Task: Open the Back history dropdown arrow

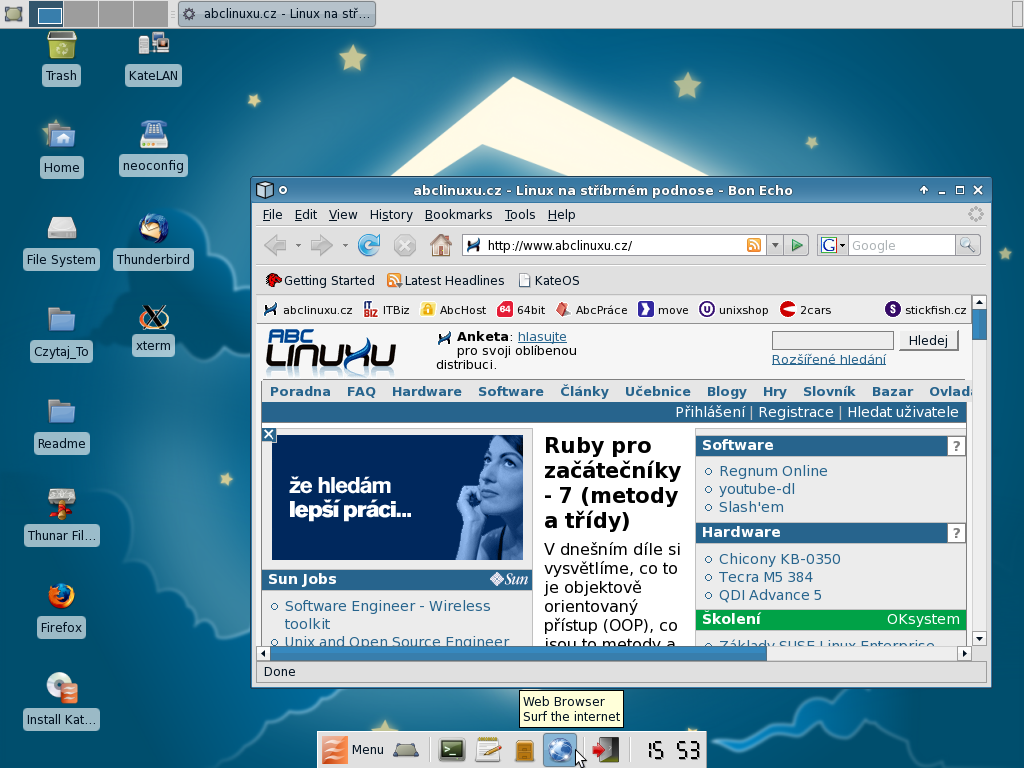Action: click(x=298, y=246)
